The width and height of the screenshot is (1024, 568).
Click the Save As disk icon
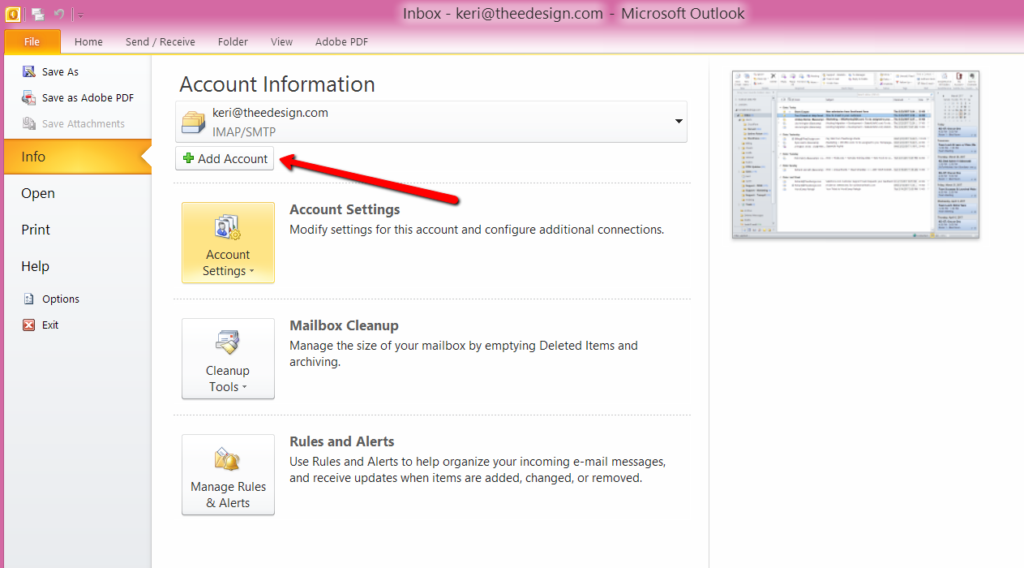29,71
